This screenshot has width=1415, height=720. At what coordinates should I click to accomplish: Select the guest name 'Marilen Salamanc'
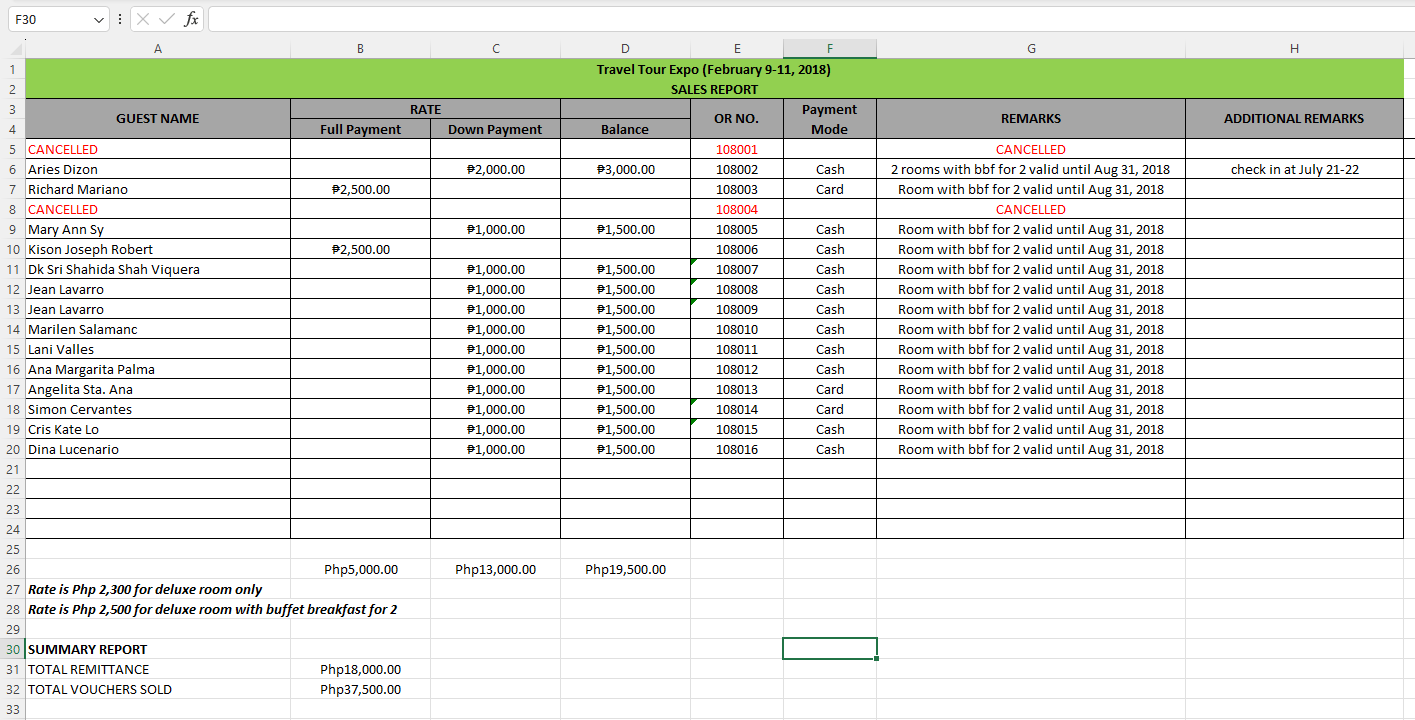click(x=83, y=329)
